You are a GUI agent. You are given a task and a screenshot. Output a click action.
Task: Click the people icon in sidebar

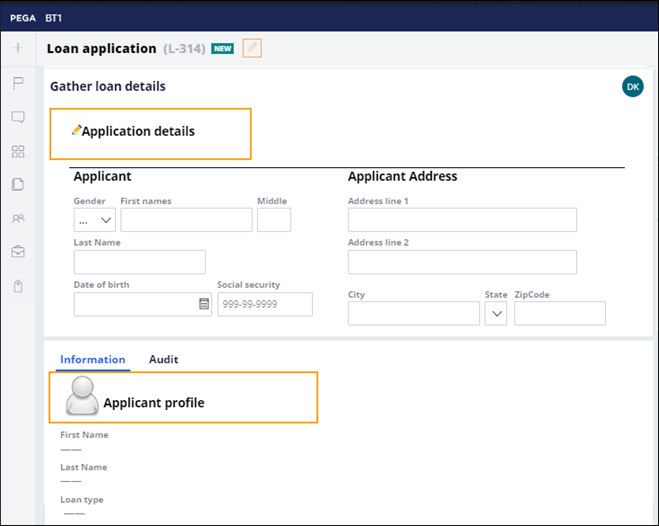coord(18,218)
